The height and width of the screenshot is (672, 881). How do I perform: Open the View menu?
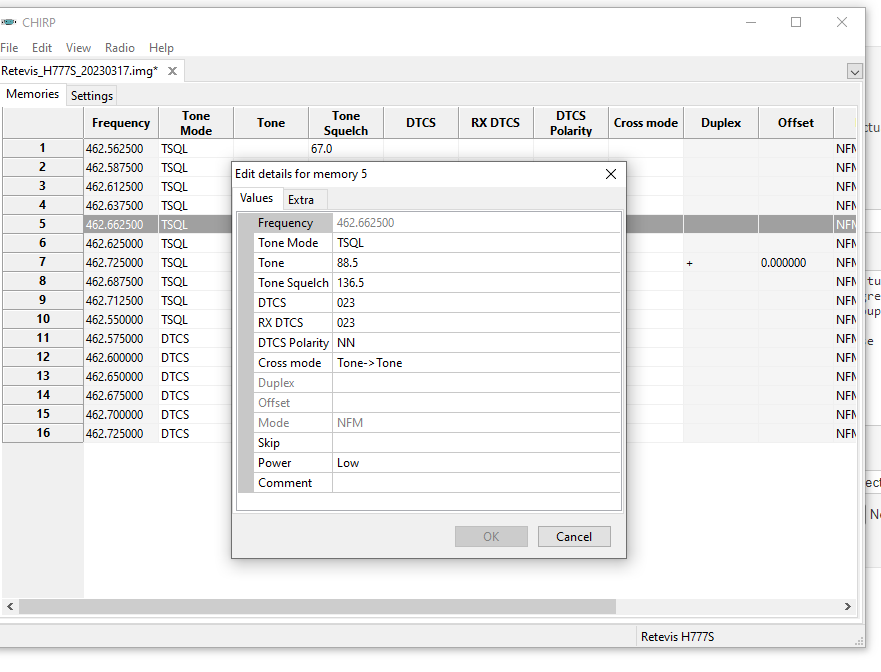tap(78, 48)
